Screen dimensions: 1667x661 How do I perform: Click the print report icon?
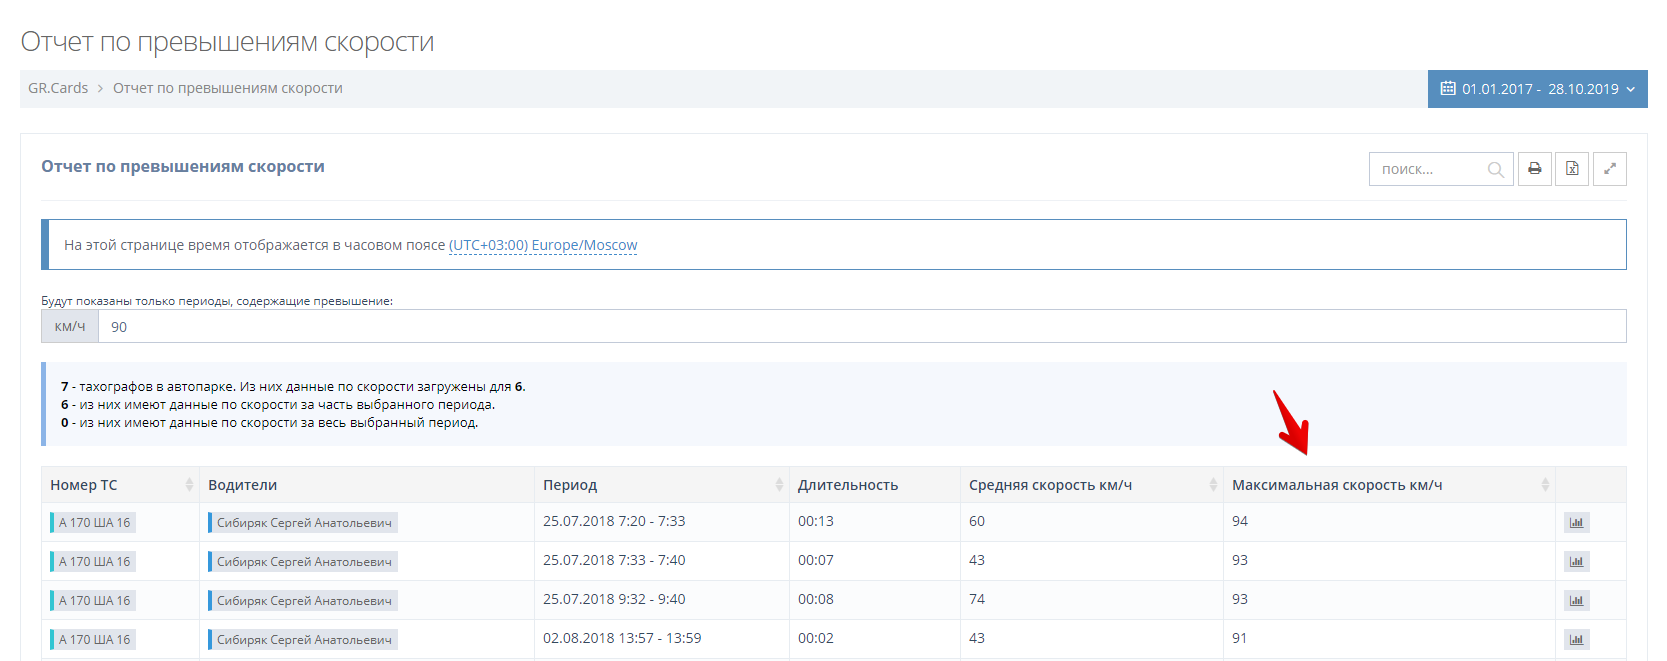[x=1534, y=169]
